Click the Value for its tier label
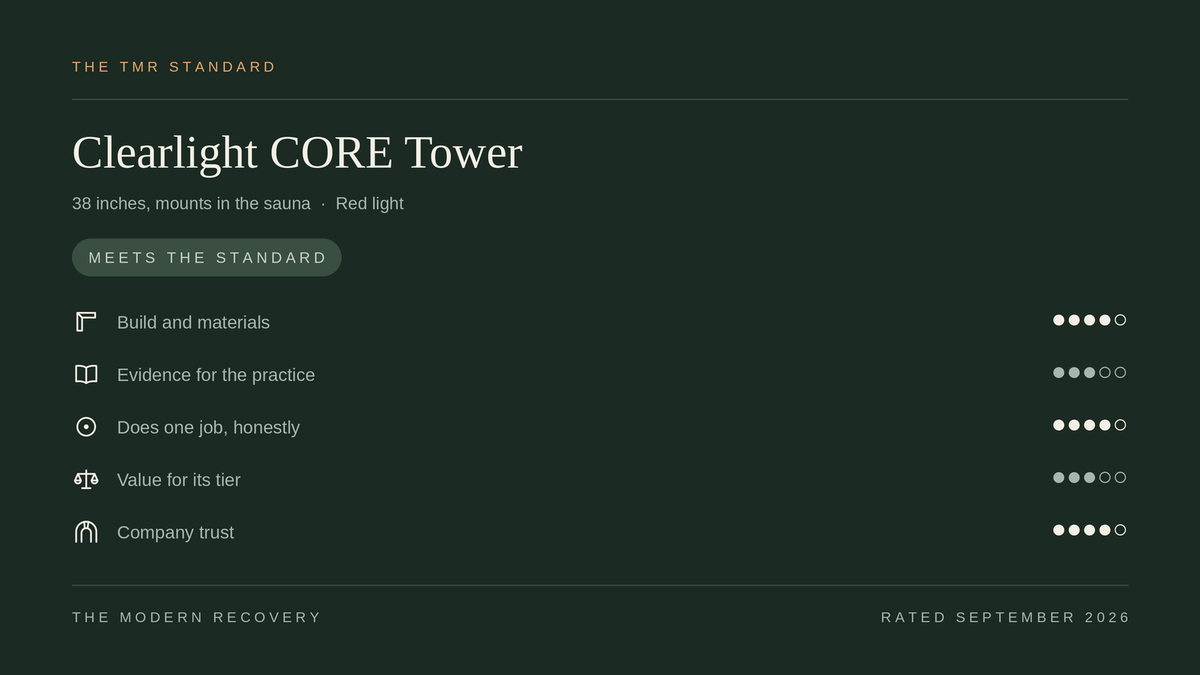 pos(179,480)
